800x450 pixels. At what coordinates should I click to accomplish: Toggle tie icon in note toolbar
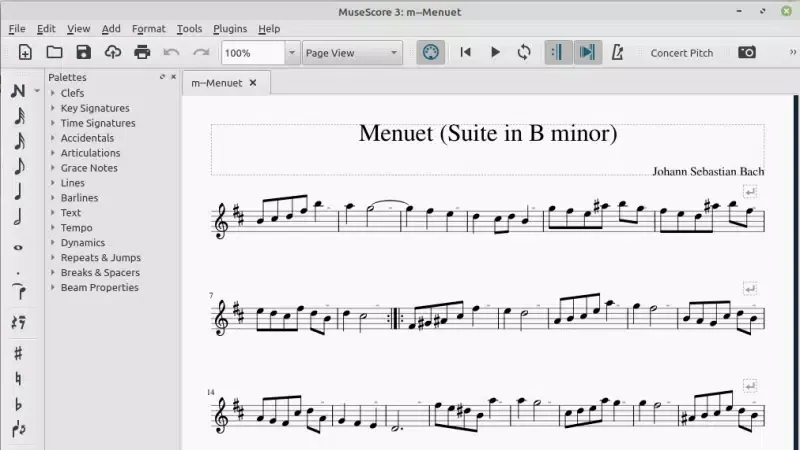click(x=19, y=292)
